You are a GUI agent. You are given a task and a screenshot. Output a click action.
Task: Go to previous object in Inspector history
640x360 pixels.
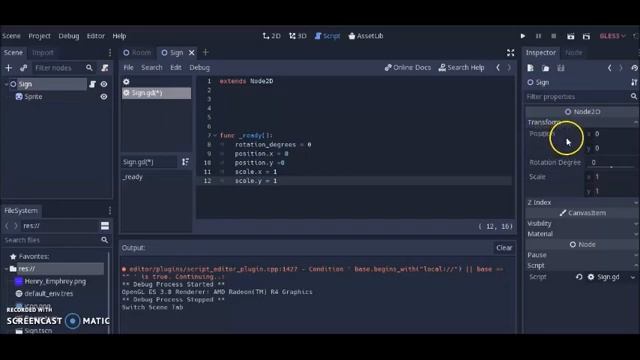(609, 68)
